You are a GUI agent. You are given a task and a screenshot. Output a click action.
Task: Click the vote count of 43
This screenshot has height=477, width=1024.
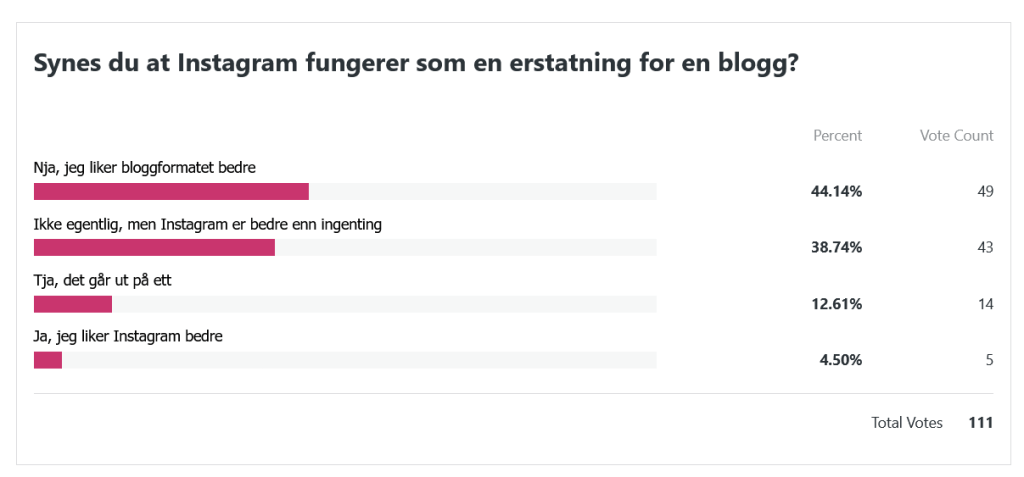985,247
